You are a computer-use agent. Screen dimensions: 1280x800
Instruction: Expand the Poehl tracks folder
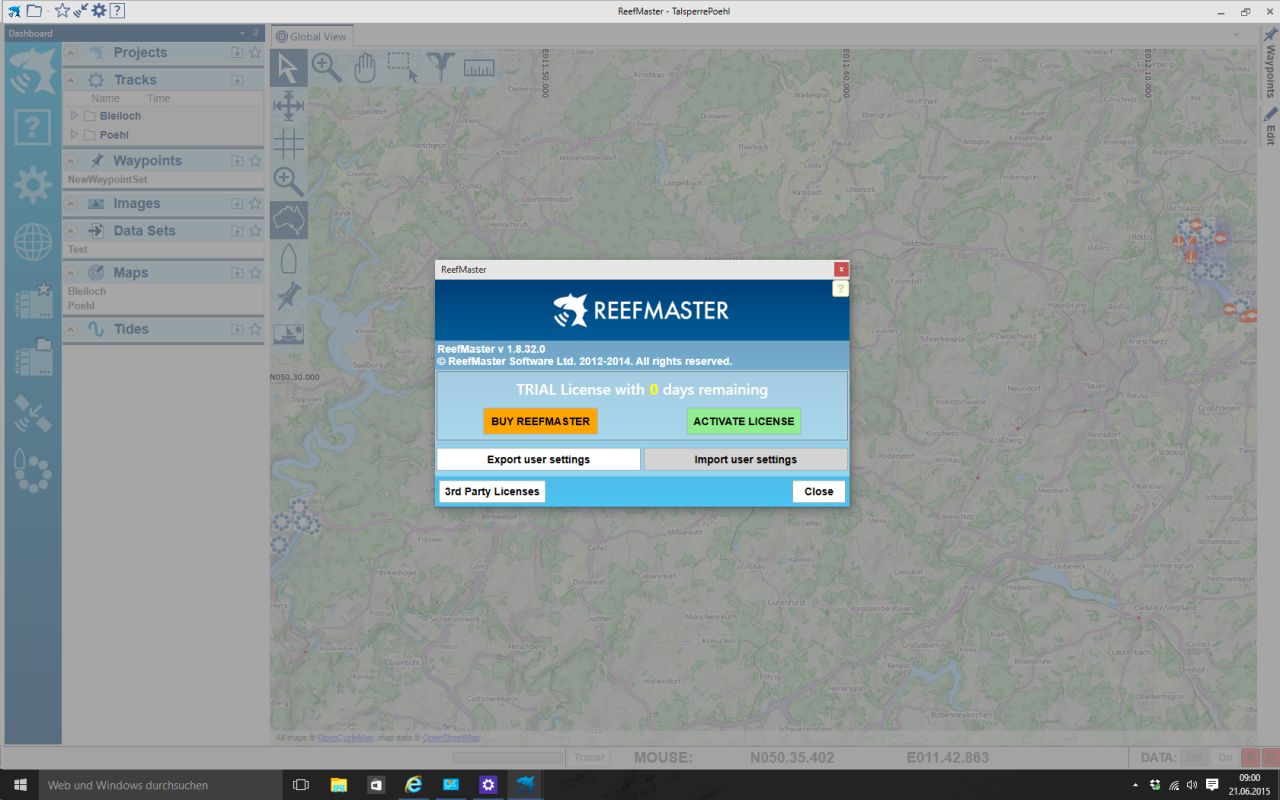pos(74,135)
